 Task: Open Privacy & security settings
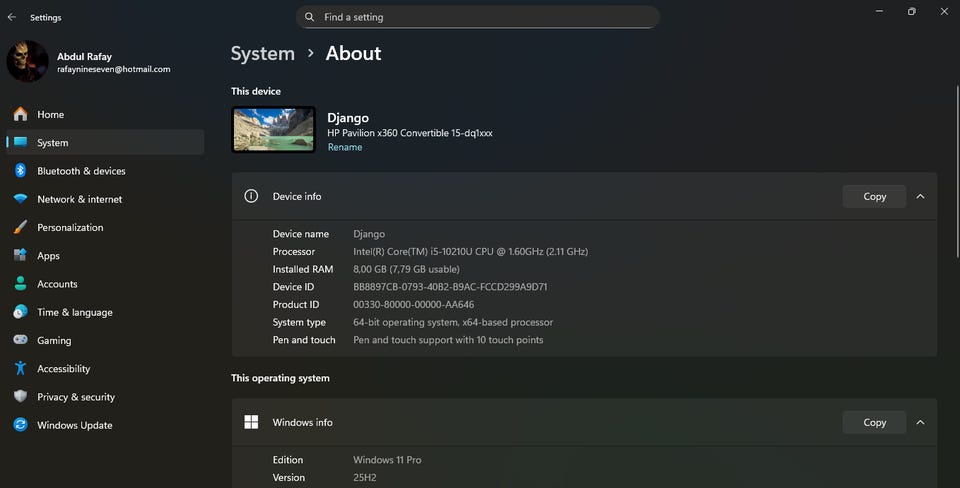tap(105, 396)
